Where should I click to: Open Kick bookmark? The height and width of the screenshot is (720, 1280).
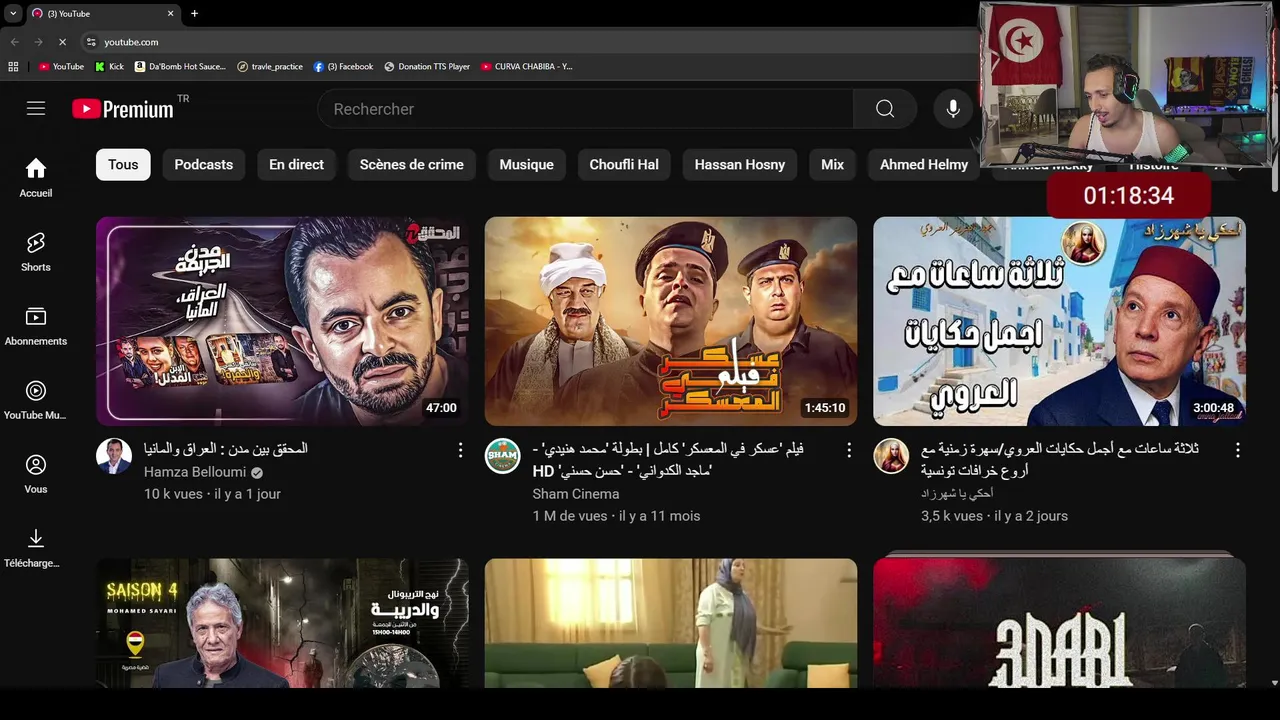click(109, 67)
